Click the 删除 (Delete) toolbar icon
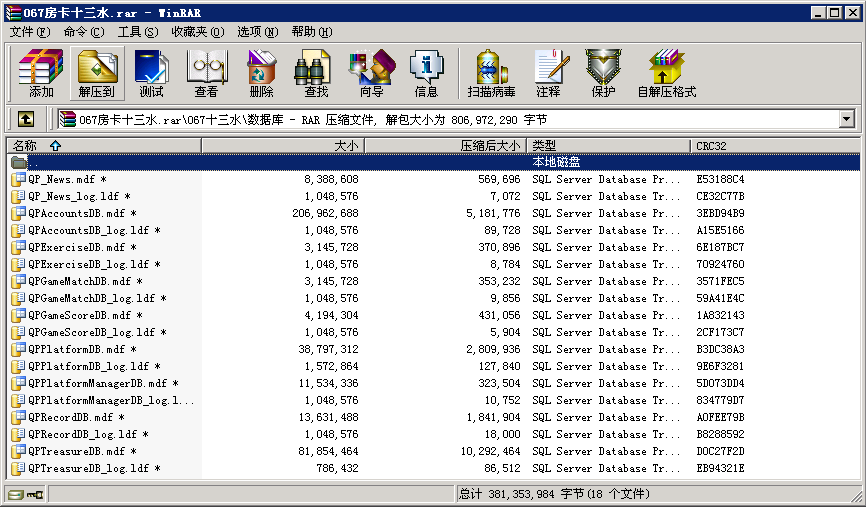The width and height of the screenshot is (866, 507). [x=261, y=73]
